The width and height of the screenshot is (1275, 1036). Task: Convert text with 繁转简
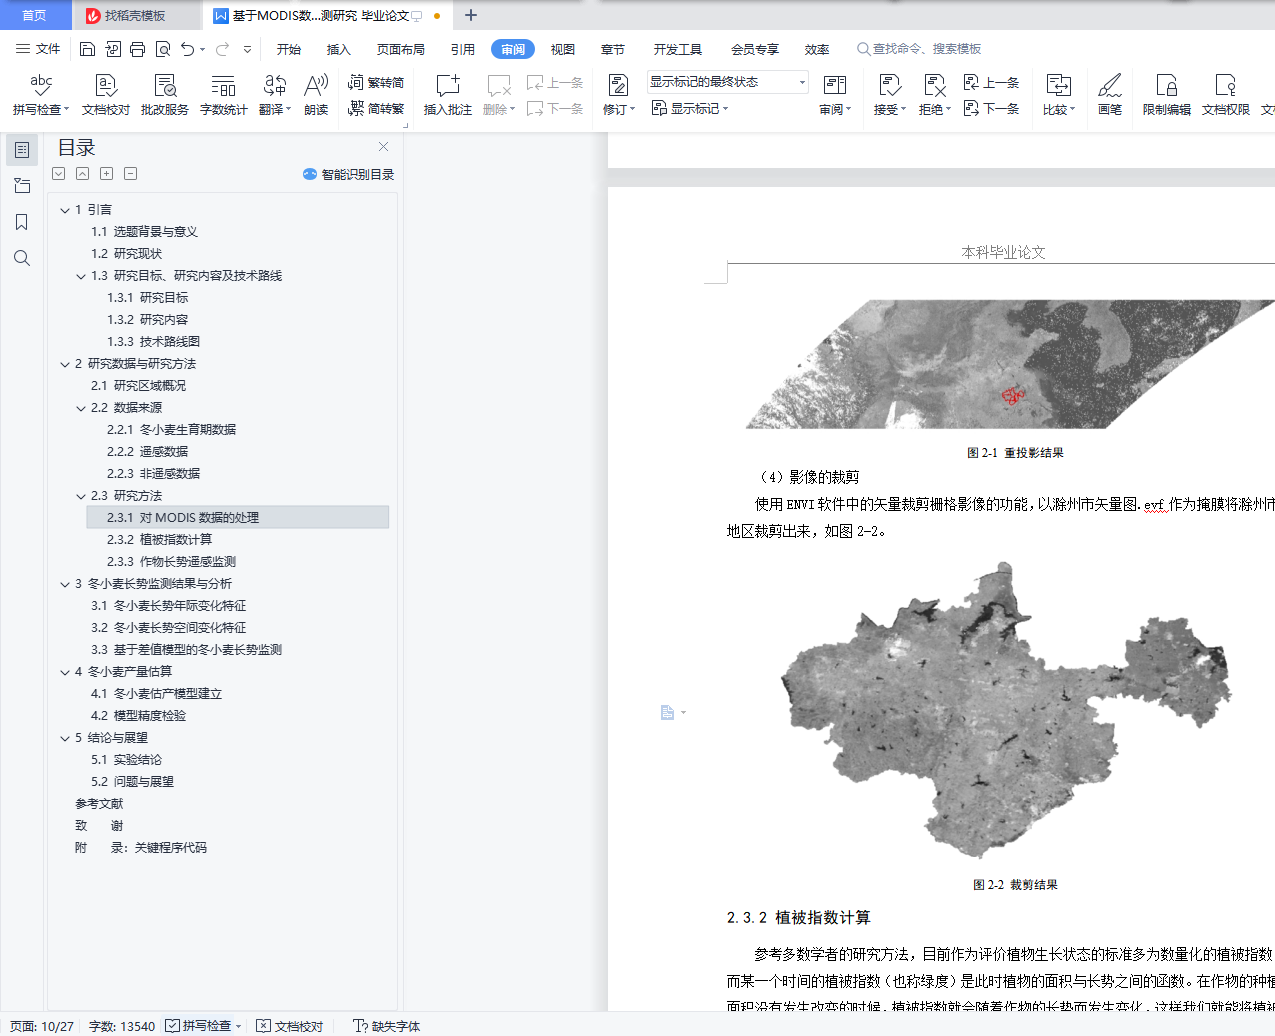376,83
